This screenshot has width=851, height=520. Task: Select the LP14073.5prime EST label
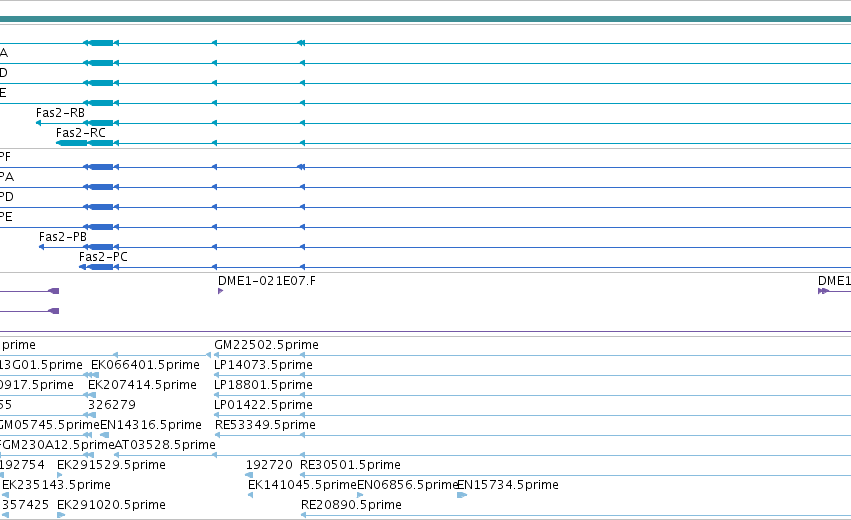pyautogui.click(x=263, y=365)
